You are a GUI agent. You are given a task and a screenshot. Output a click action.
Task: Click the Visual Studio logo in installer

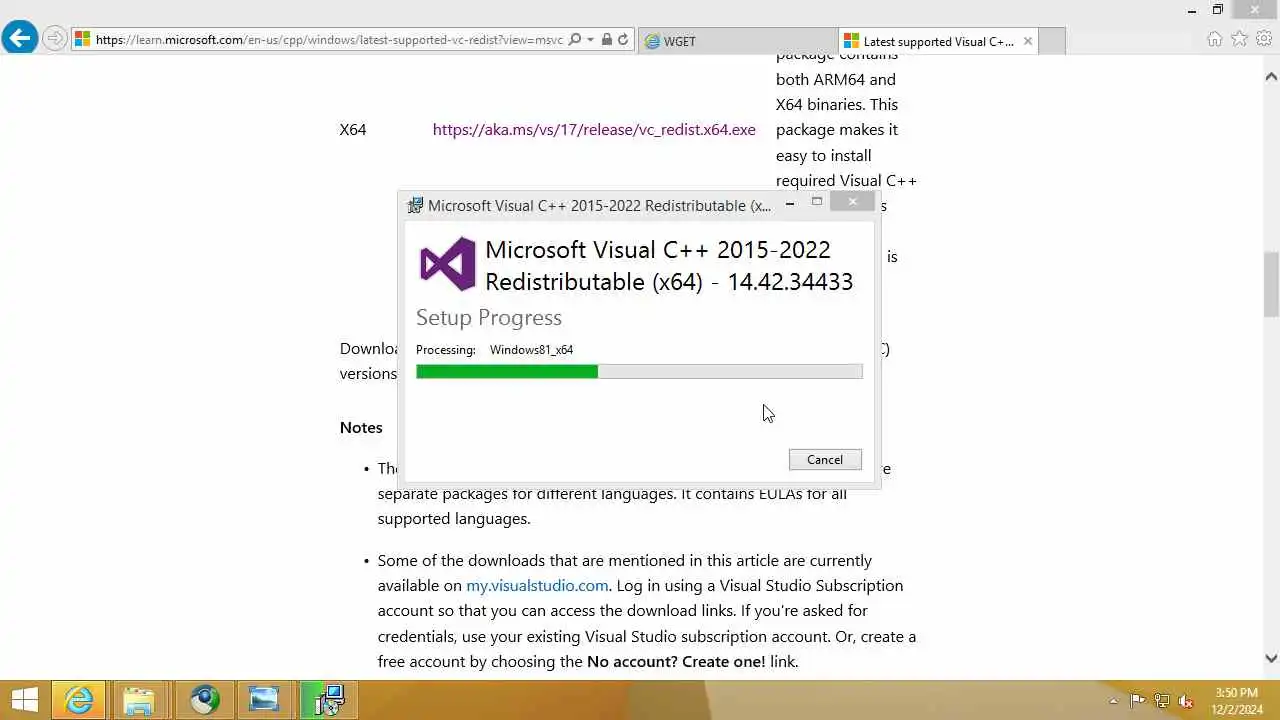pyautogui.click(x=447, y=264)
